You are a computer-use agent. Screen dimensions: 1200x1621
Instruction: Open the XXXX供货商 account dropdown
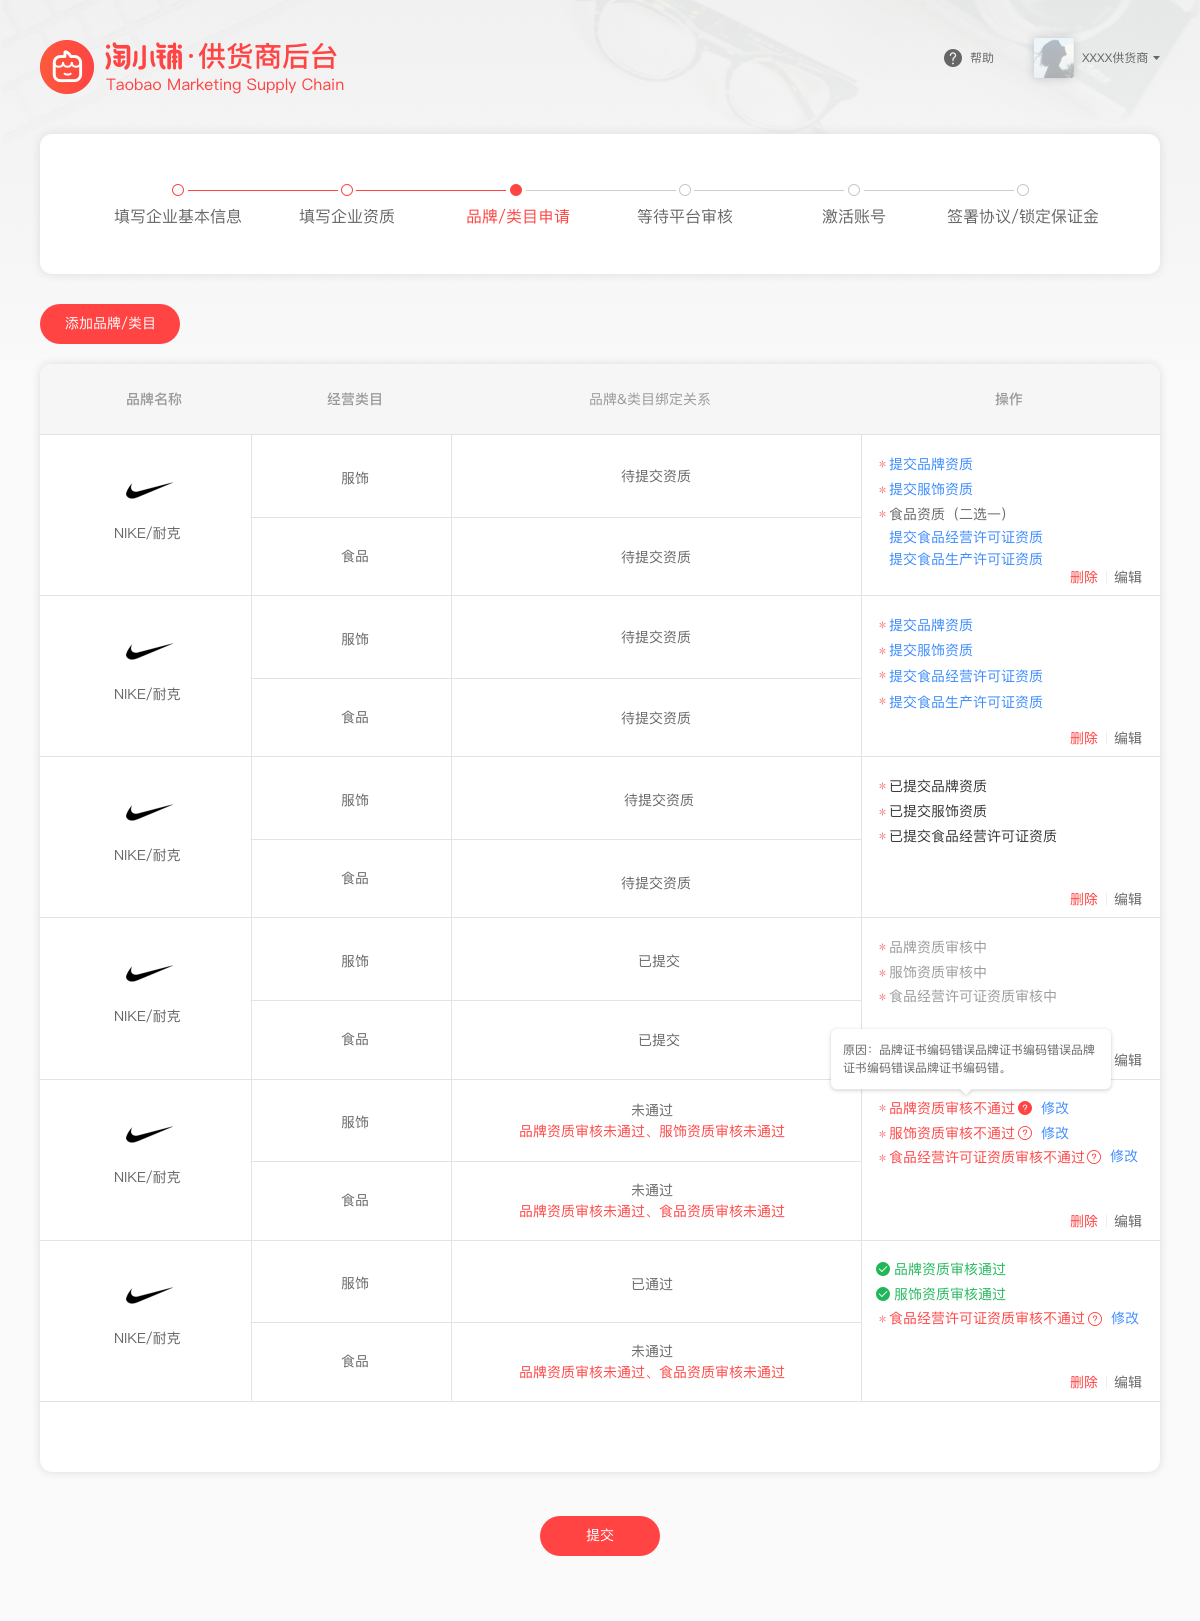click(1120, 58)
